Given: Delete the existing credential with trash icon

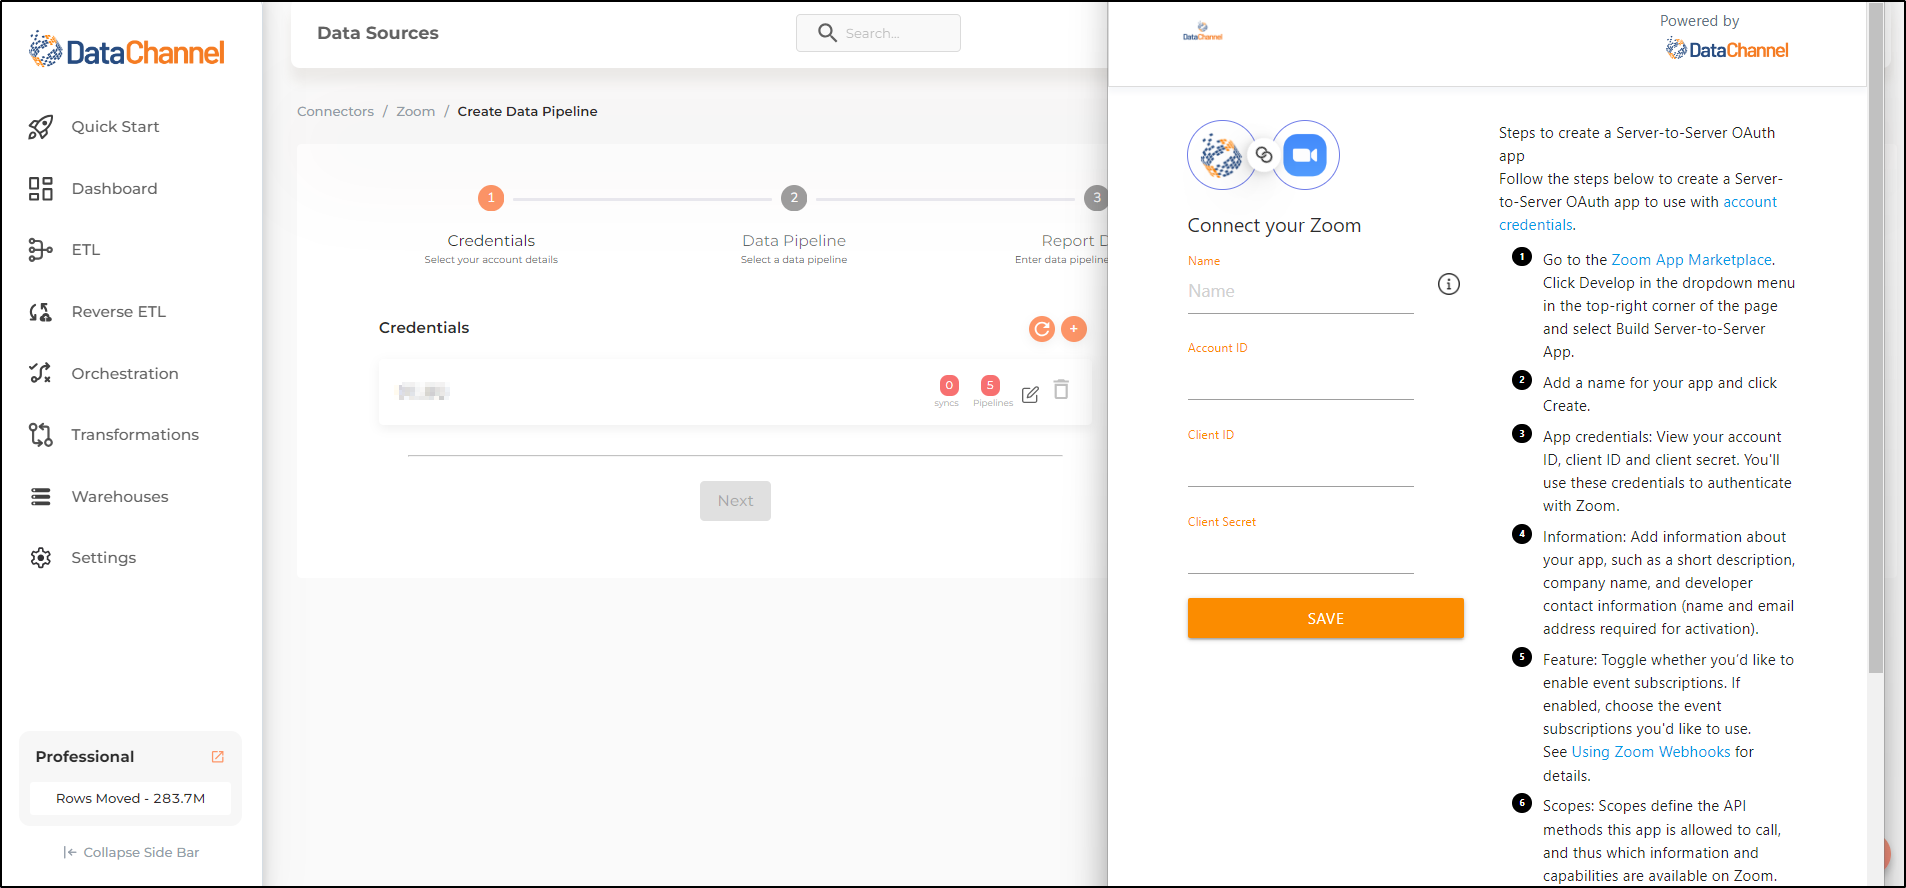Looking at the screenshot, I should coord(1062,390).
